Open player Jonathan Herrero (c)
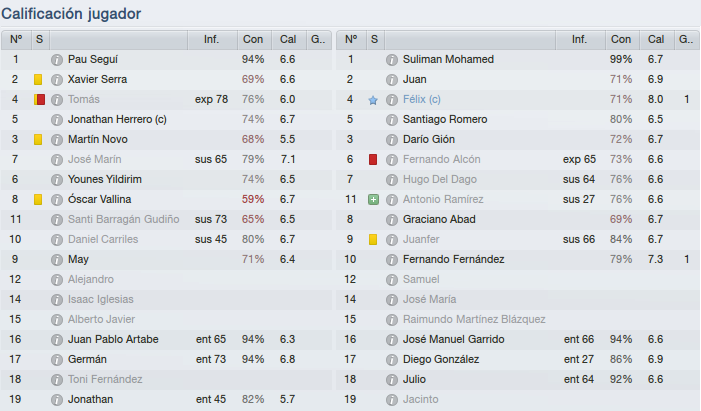This screenshot has width=701, height=411. [117, 119]
